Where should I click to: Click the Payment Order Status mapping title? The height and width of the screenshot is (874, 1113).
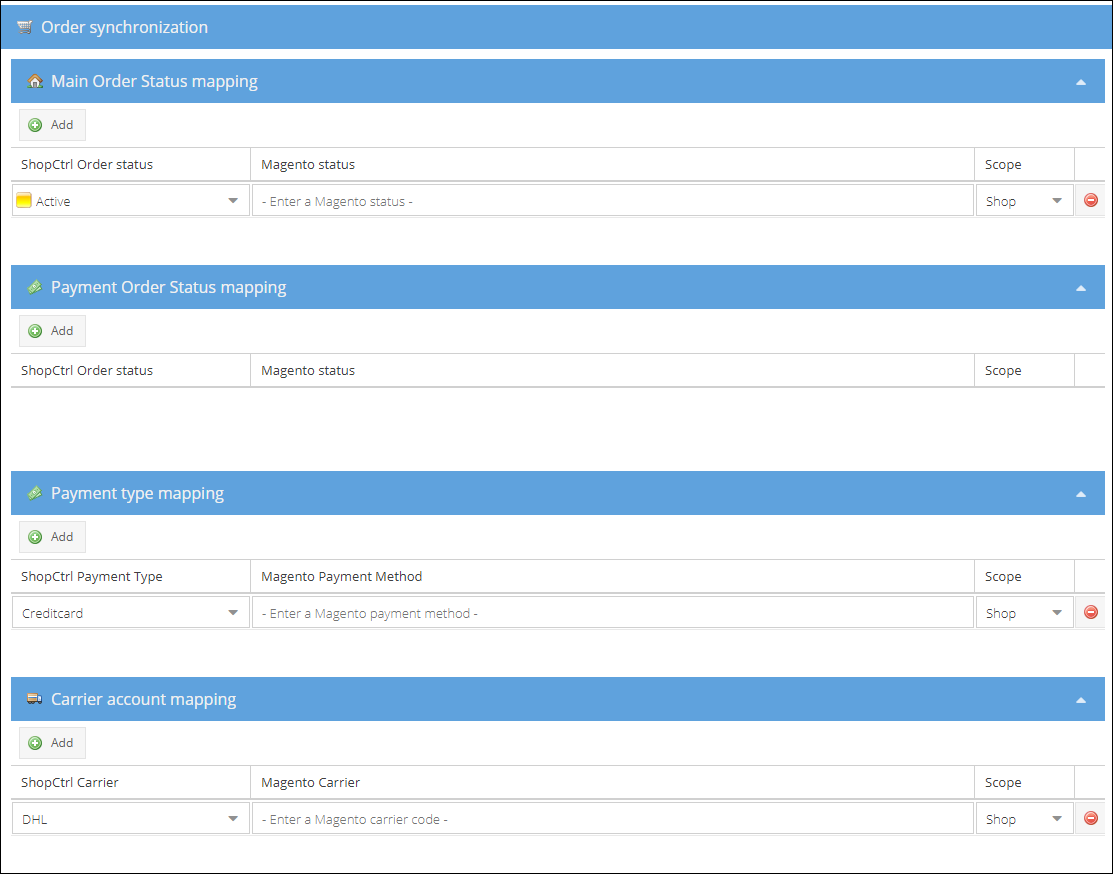[168, 287]
